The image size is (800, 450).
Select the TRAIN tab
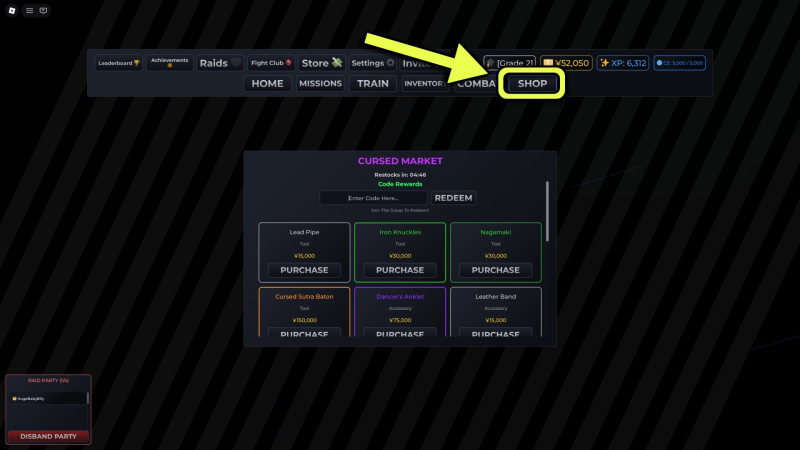[373, 84]
